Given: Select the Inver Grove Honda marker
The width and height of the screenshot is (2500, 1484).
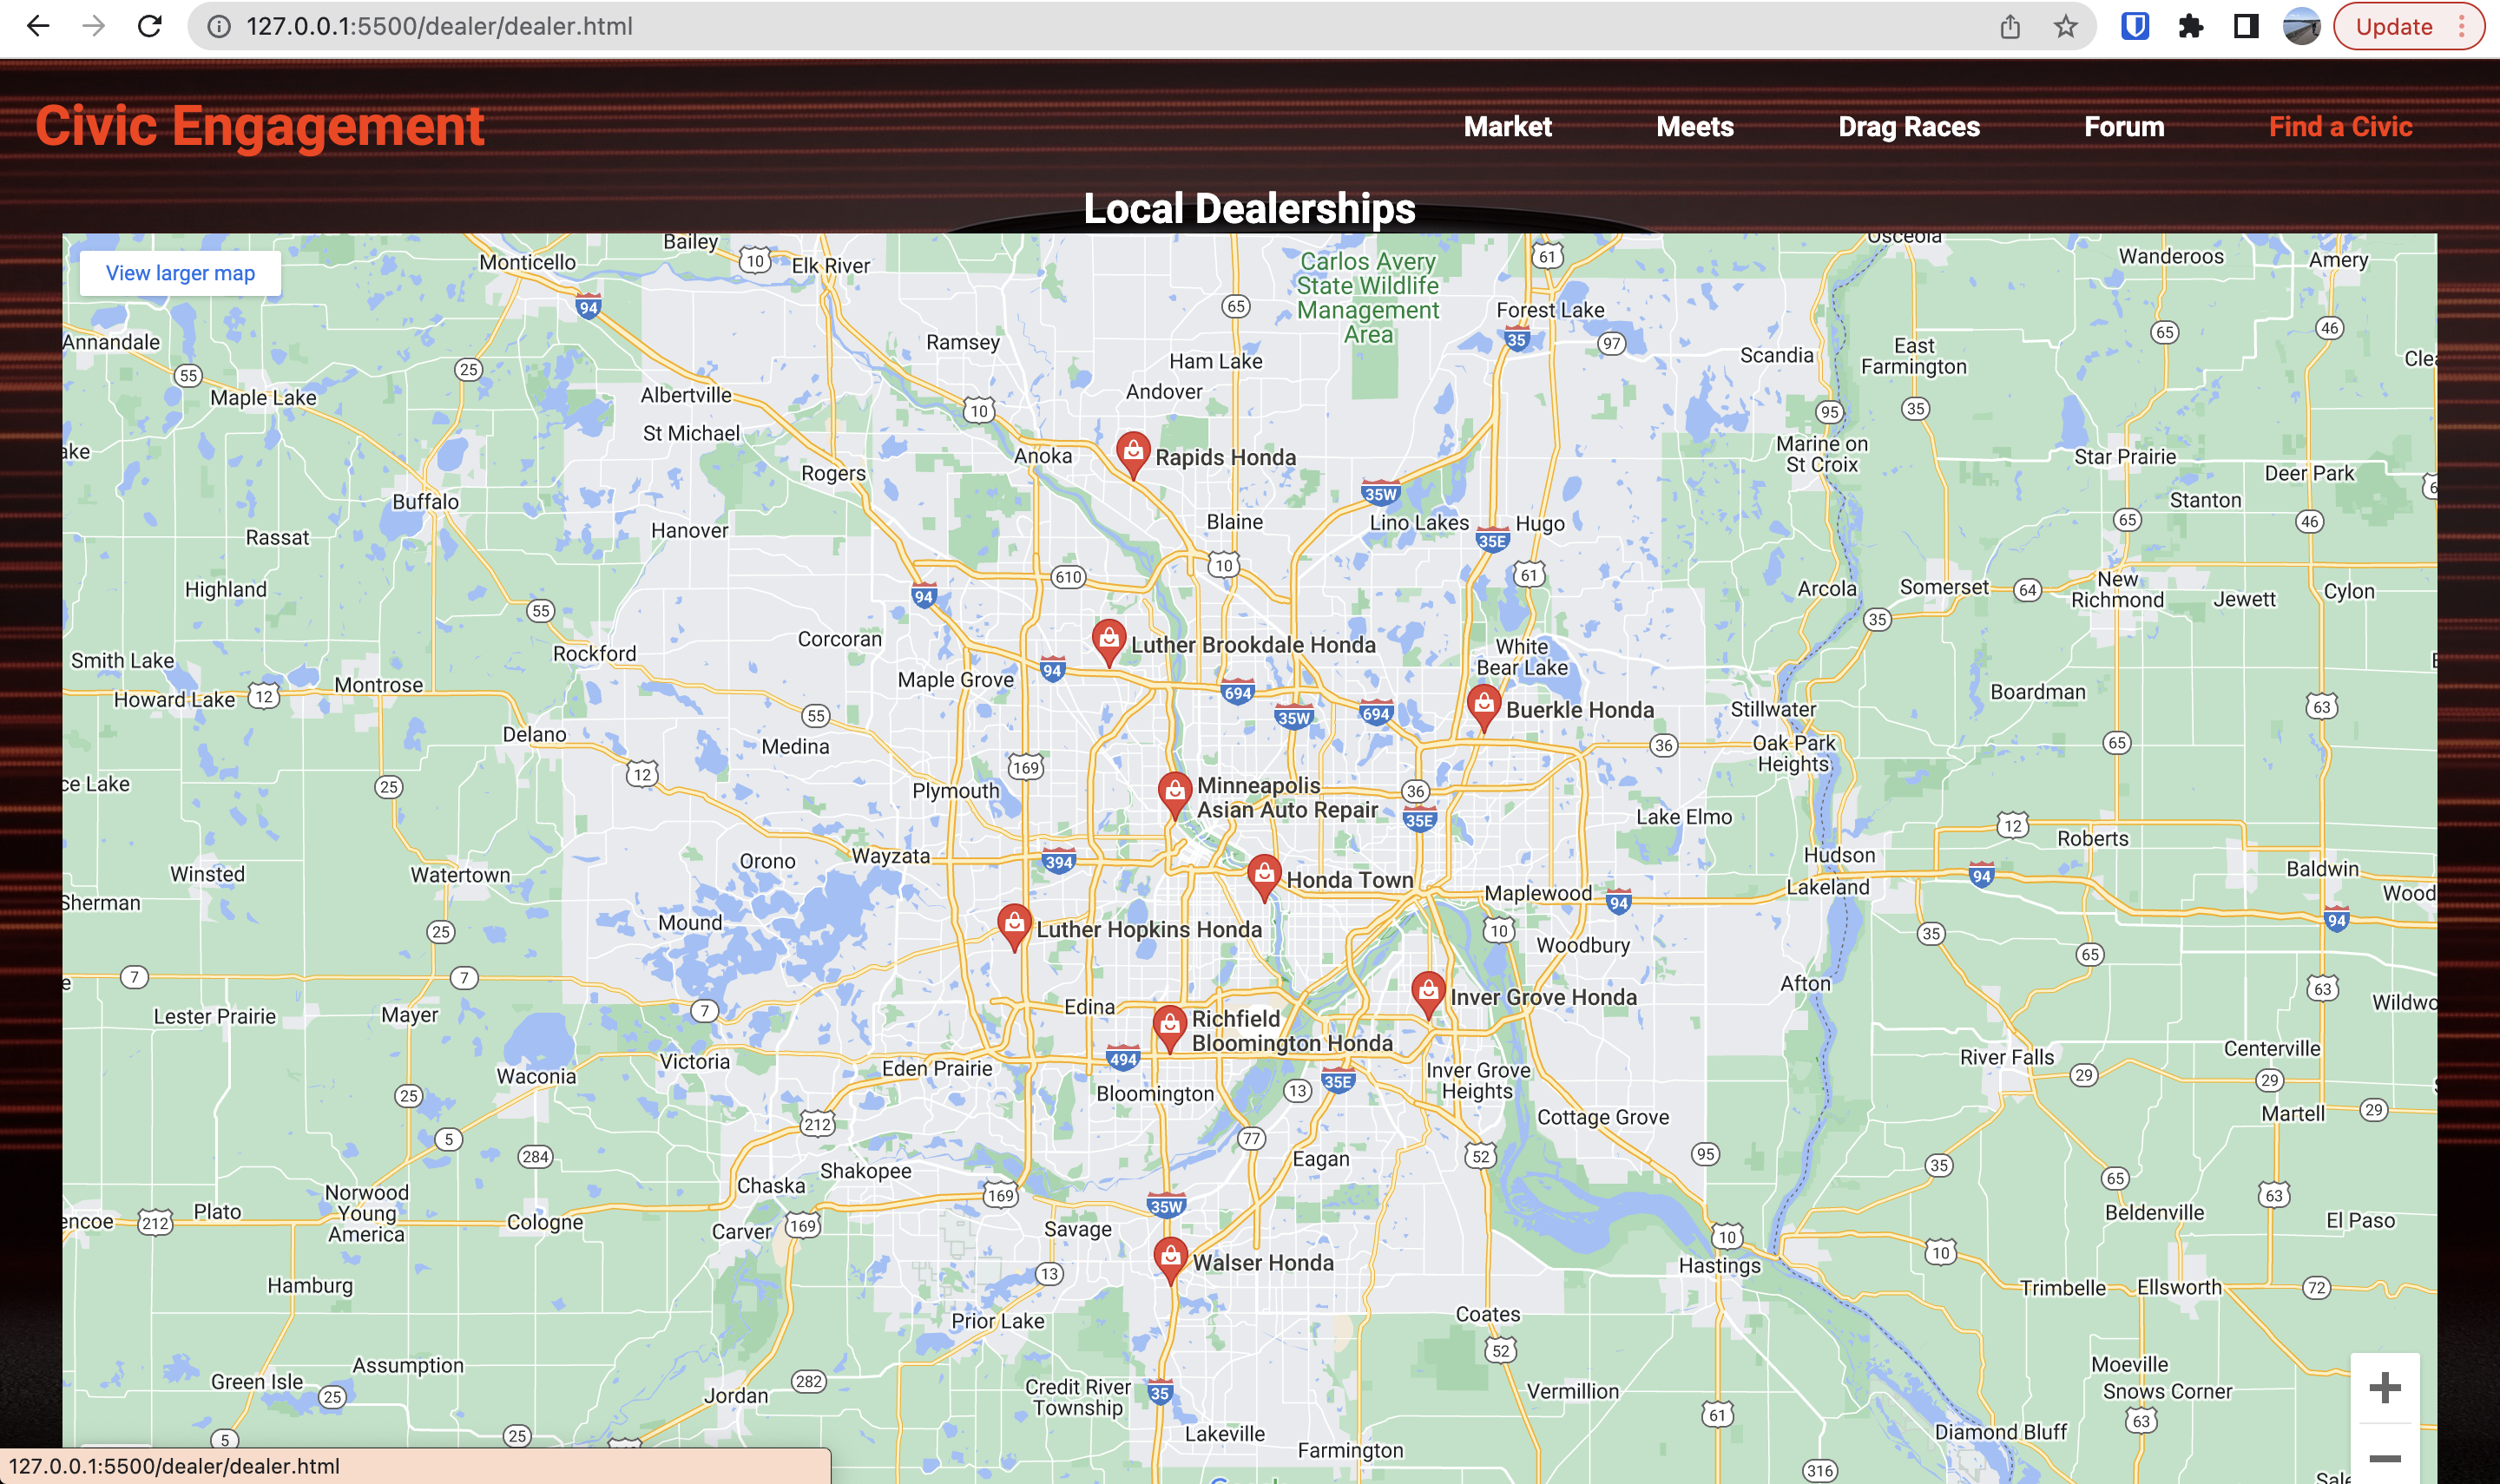Looking at the screenshot, I should (x=1428, y=993).
